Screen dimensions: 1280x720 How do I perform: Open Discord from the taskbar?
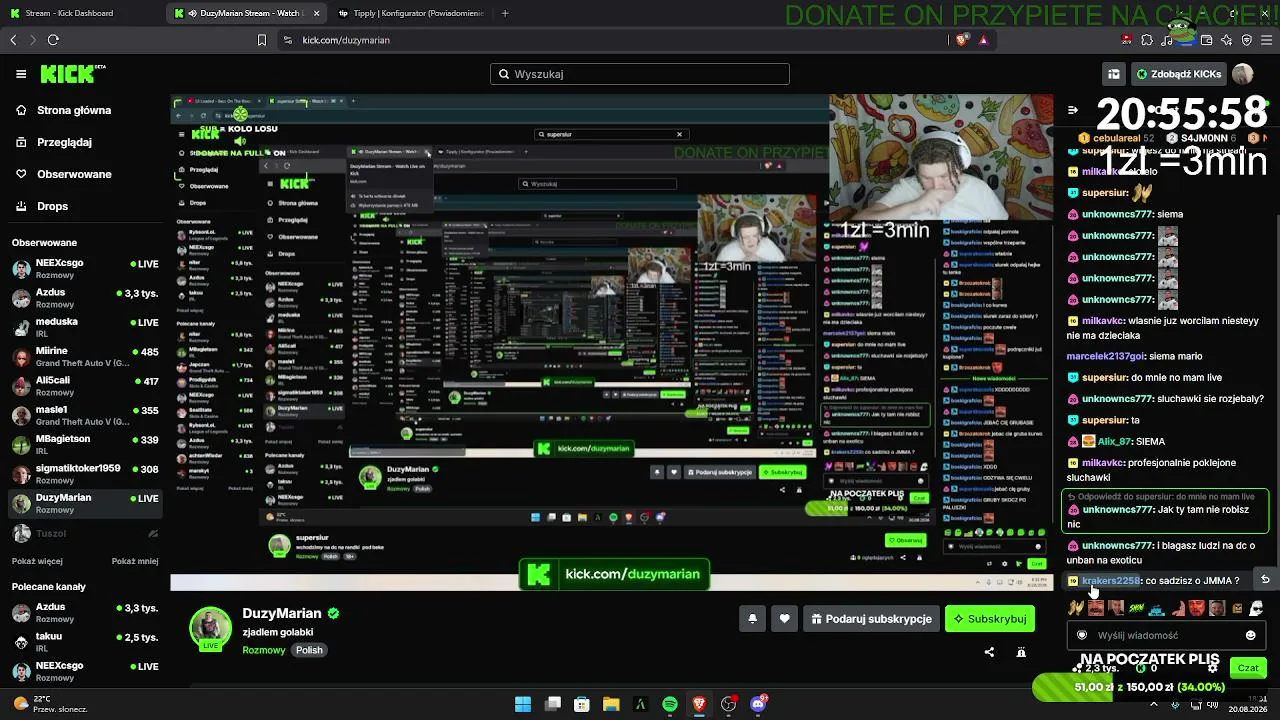pyautogui.click(x=758, y=704)
